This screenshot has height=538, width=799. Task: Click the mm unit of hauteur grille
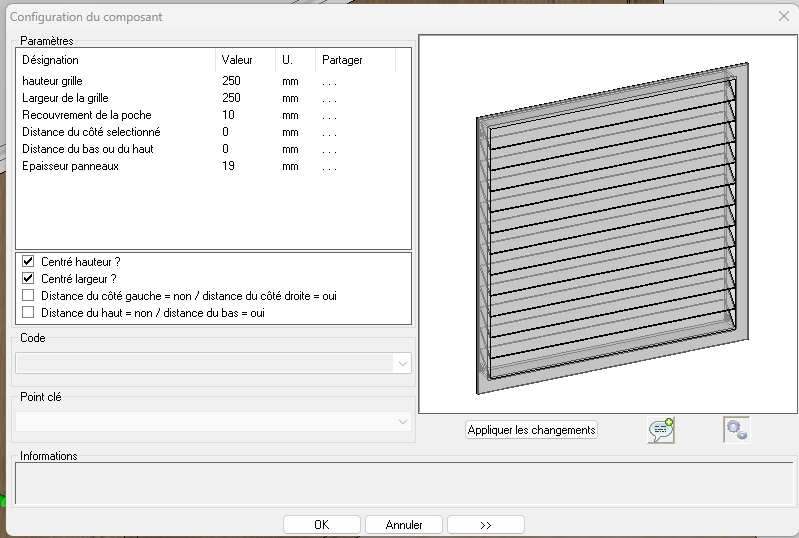(x=290, y=82)
